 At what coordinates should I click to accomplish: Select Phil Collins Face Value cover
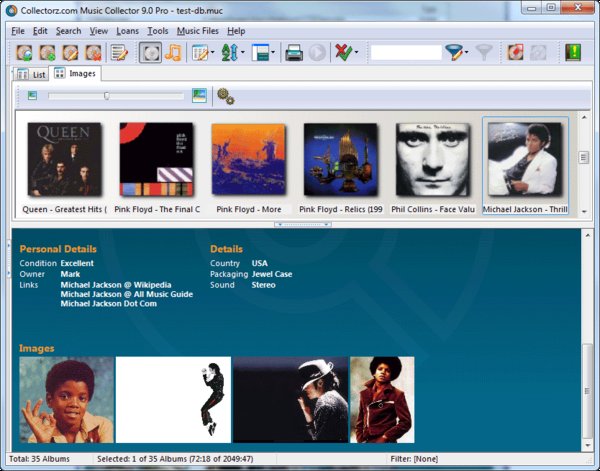433,159
